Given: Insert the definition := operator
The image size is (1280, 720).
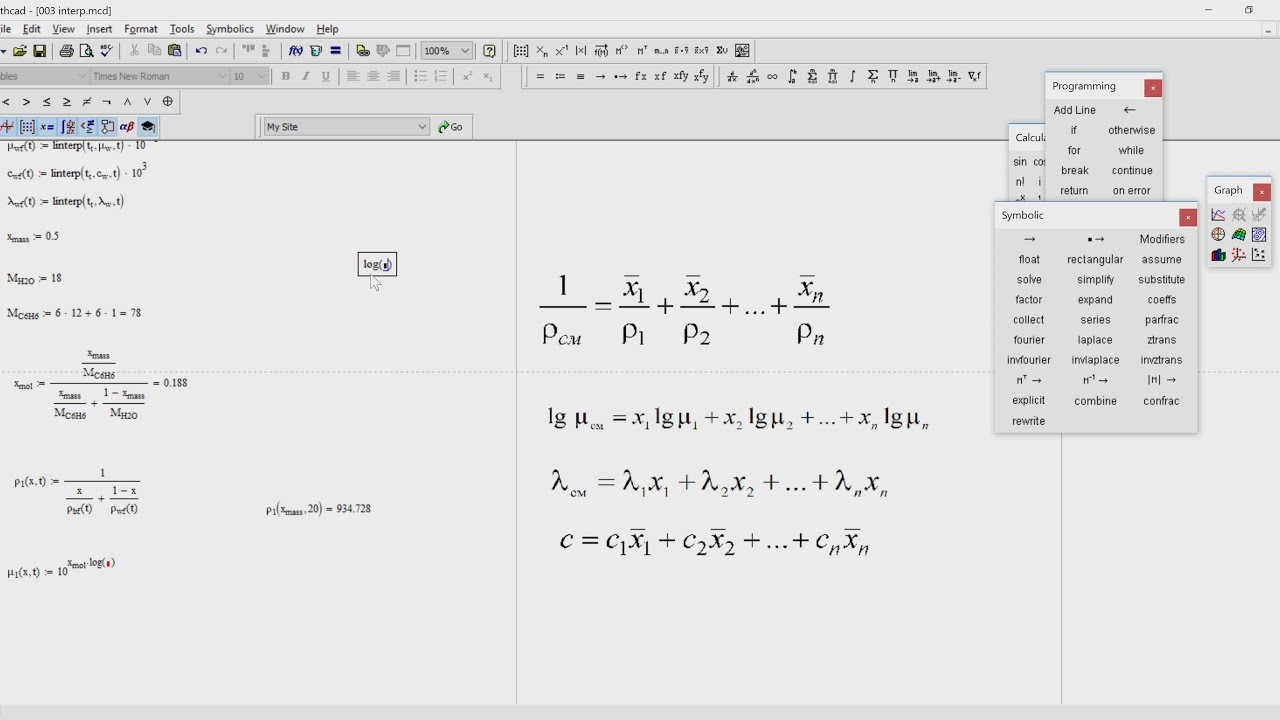Looking at the screenshot, I should pyautogui.click(x=560, y=77).
